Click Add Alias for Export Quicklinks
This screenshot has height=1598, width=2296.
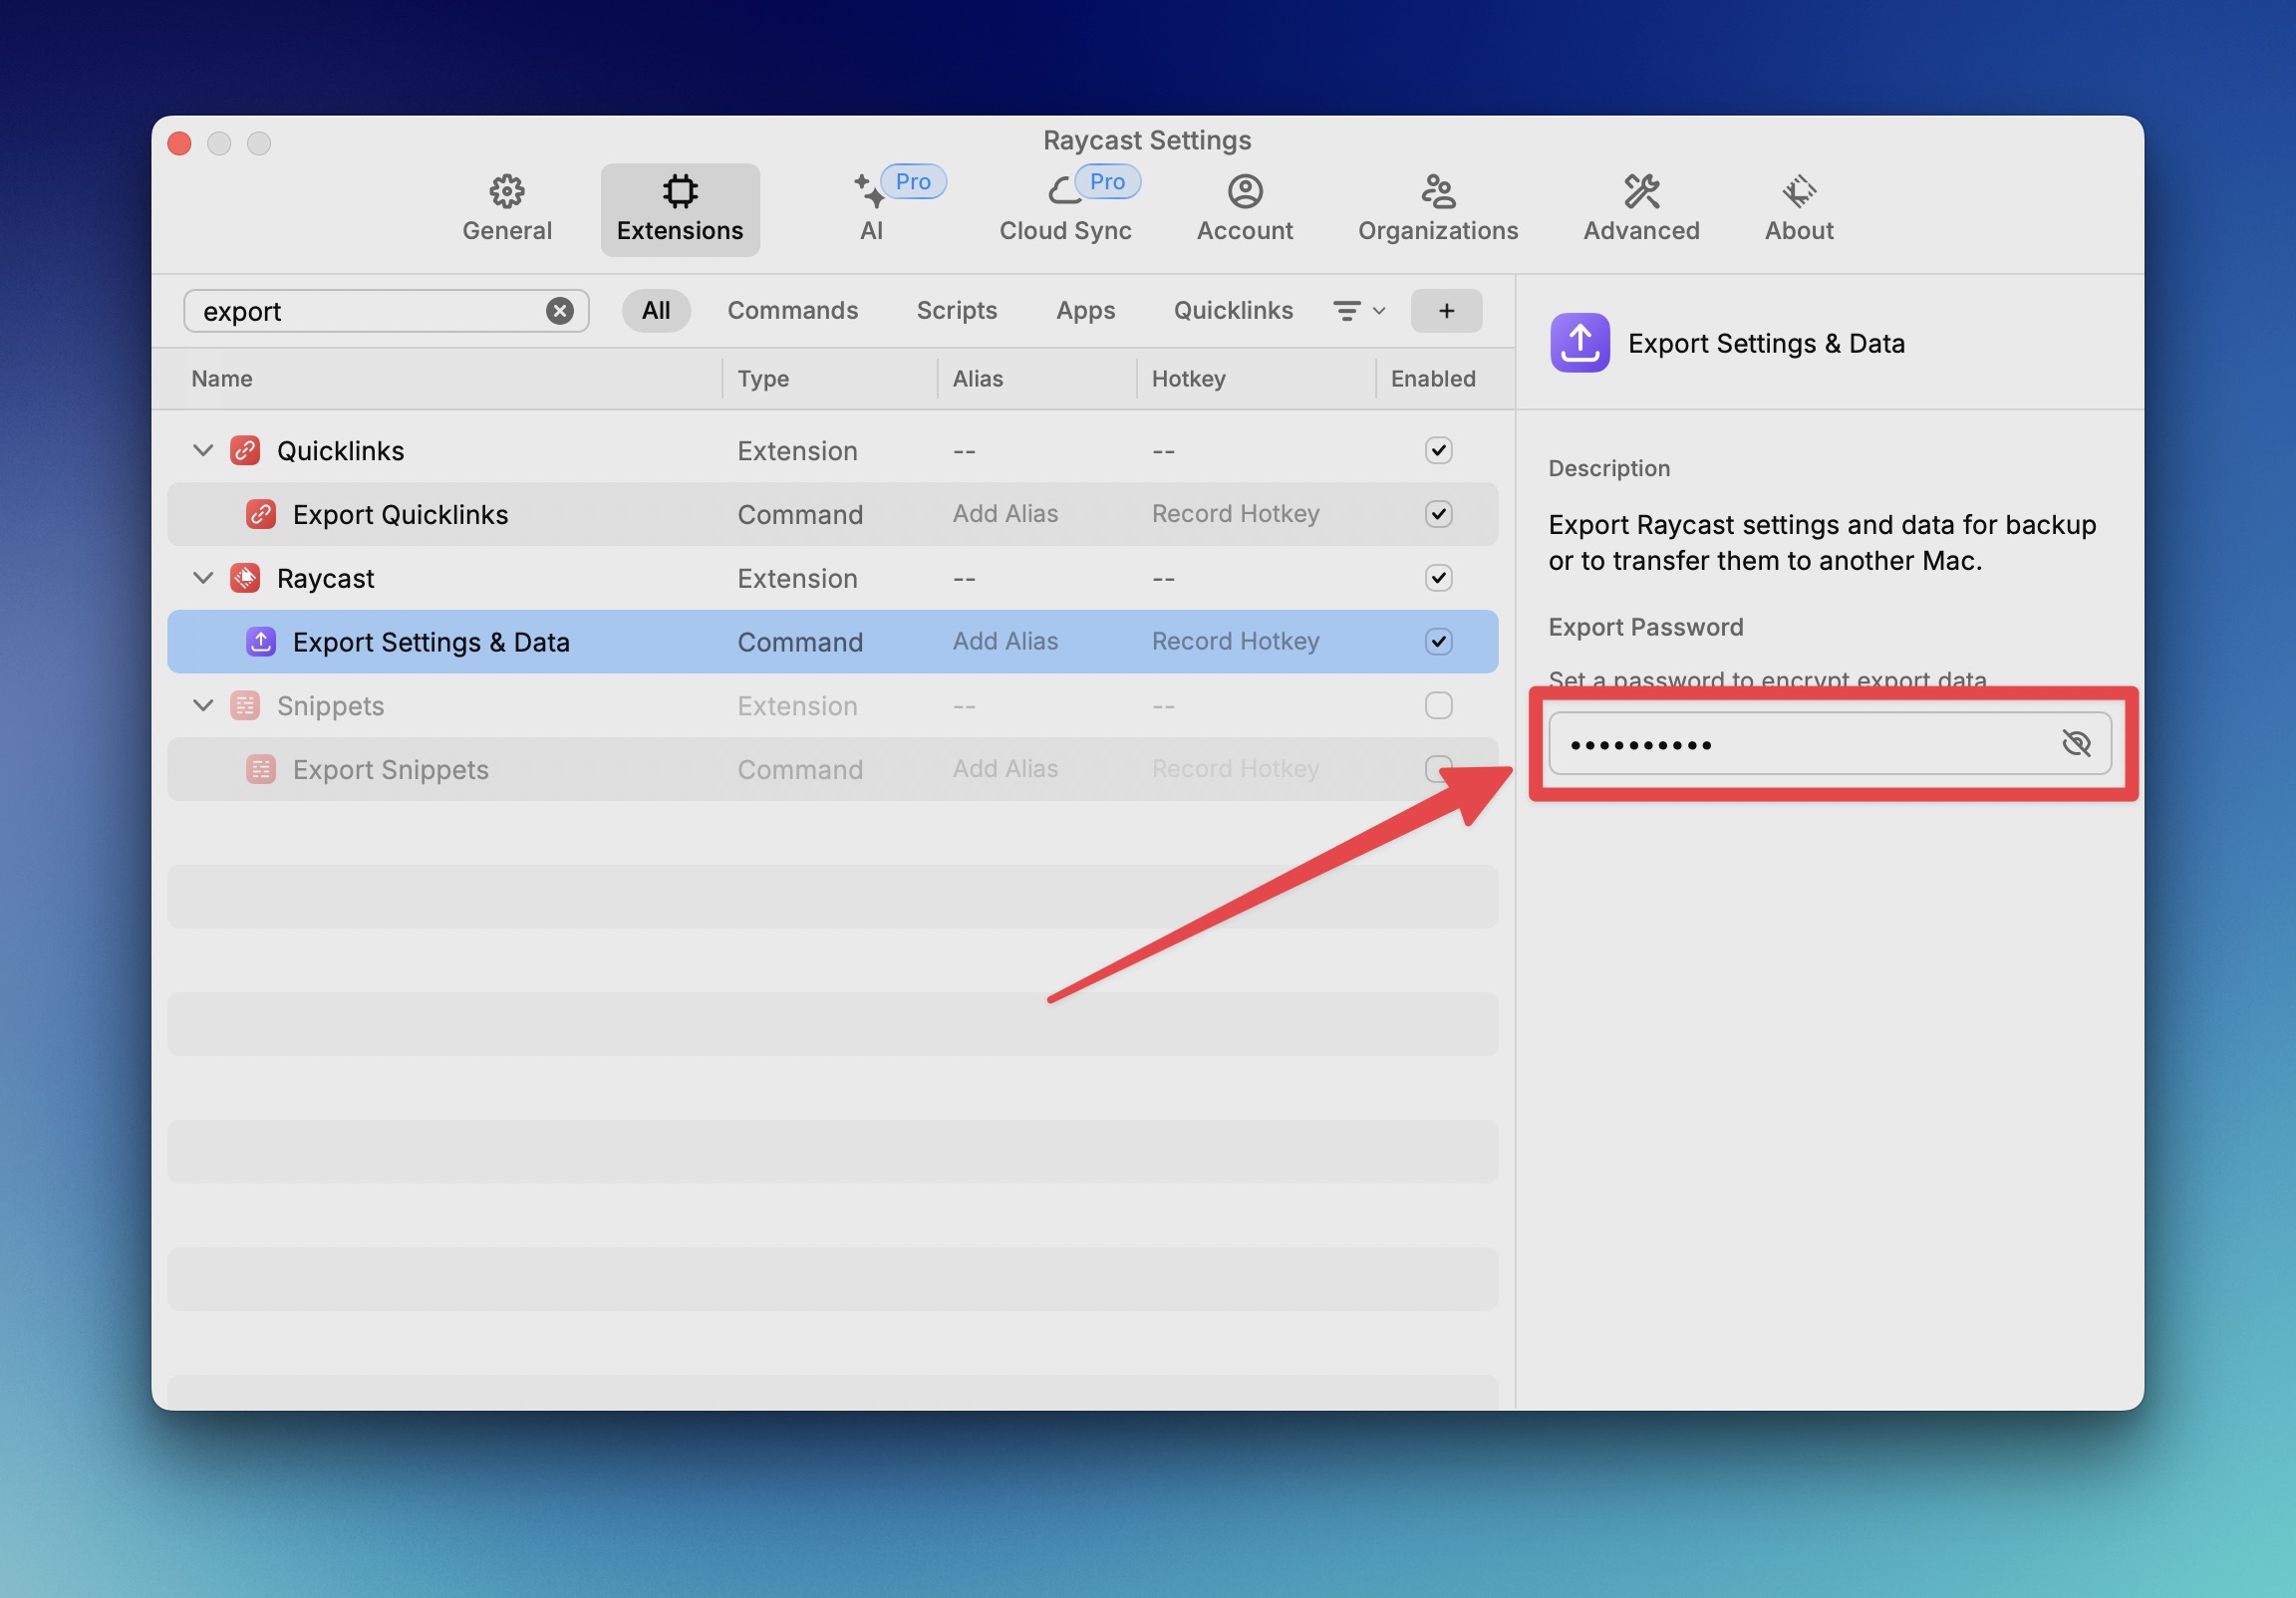[x=1005, y=514]
